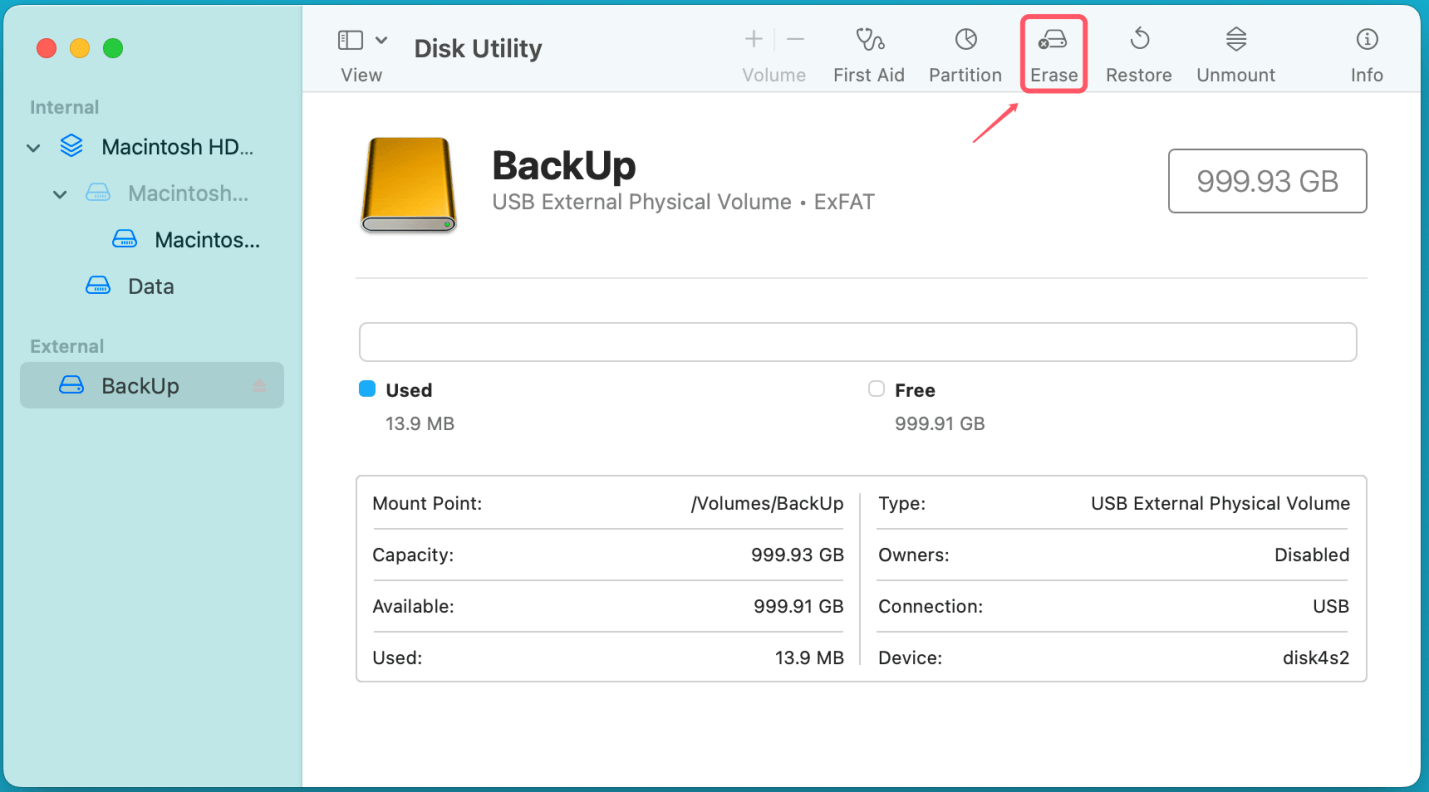Click the View toolbar icon
Screen dimensions: 1429x792
pyautogui.click(x=349, y=40)
